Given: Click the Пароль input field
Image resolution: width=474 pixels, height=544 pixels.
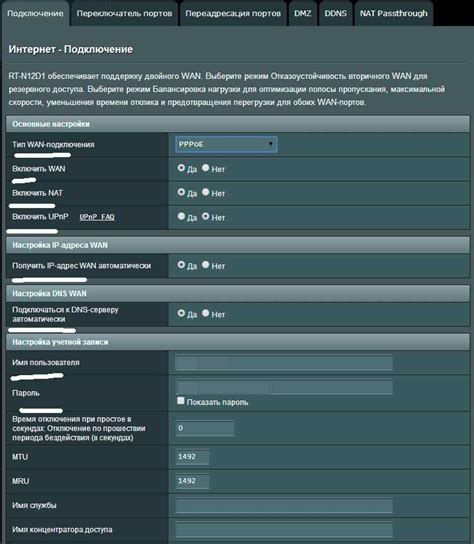Looking at the screenshot, I should pyautogui.click(x=284, y=387).
